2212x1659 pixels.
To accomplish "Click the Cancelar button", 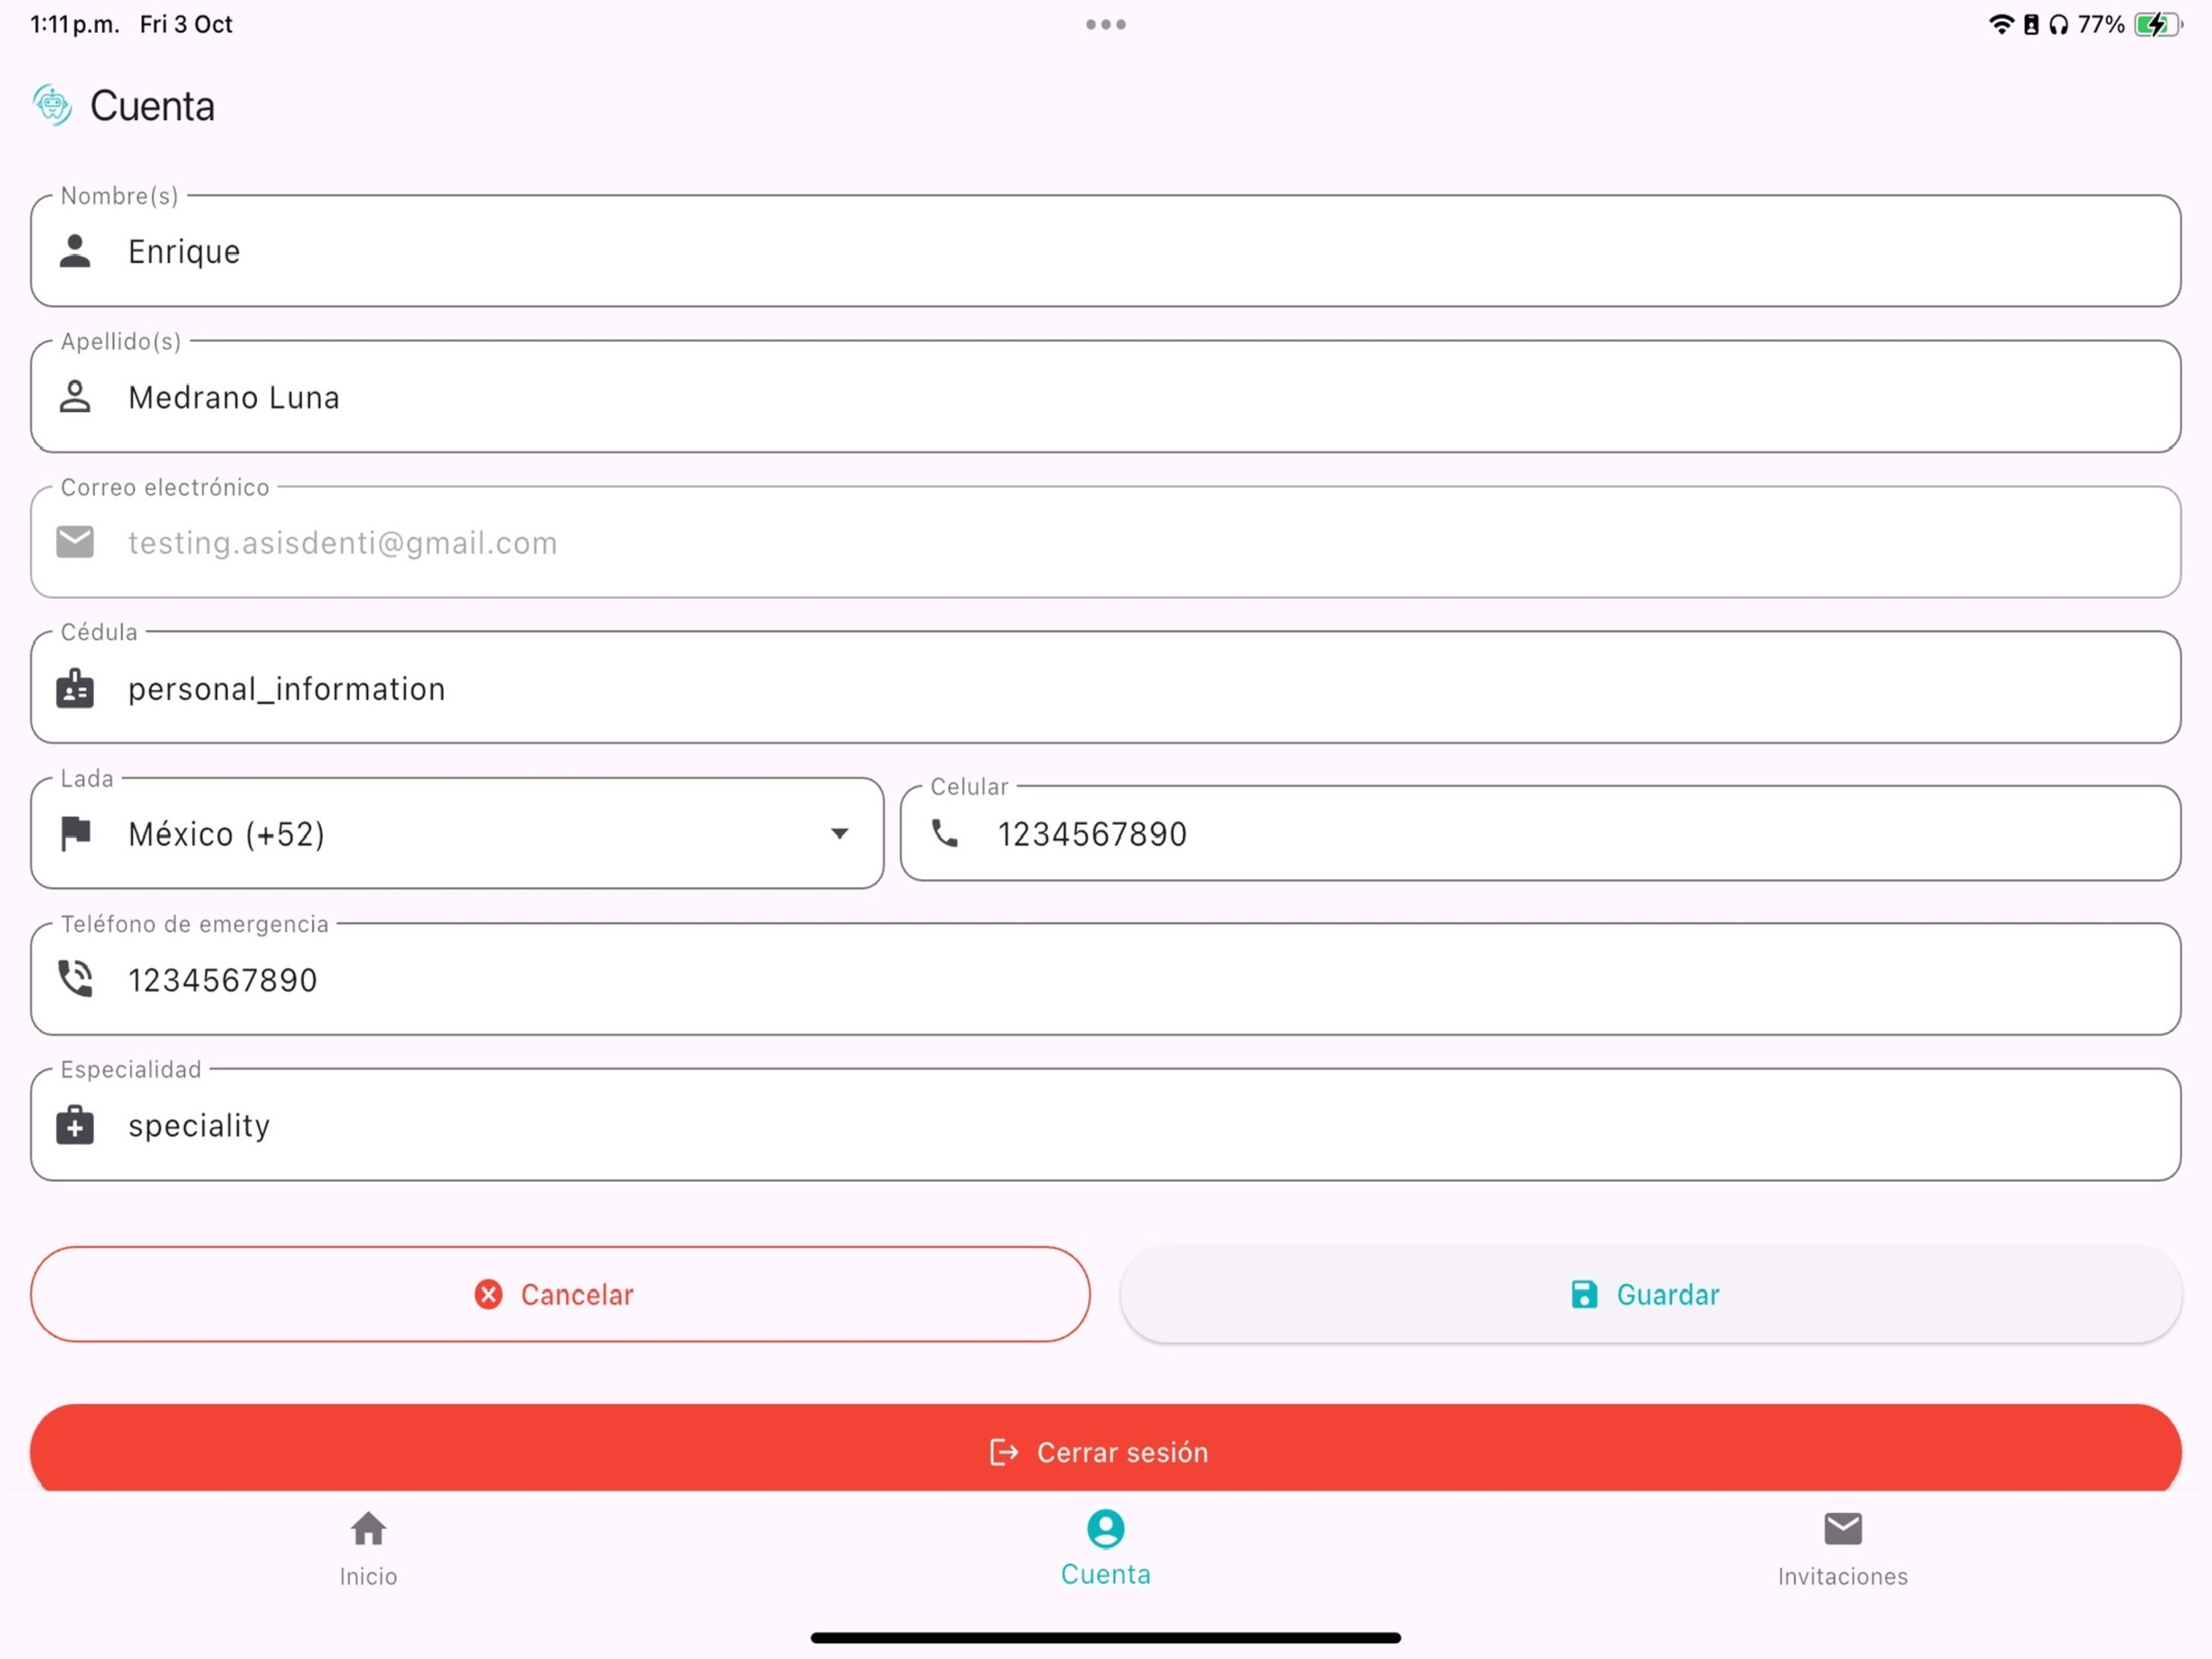I will (x=560, y=1294).
